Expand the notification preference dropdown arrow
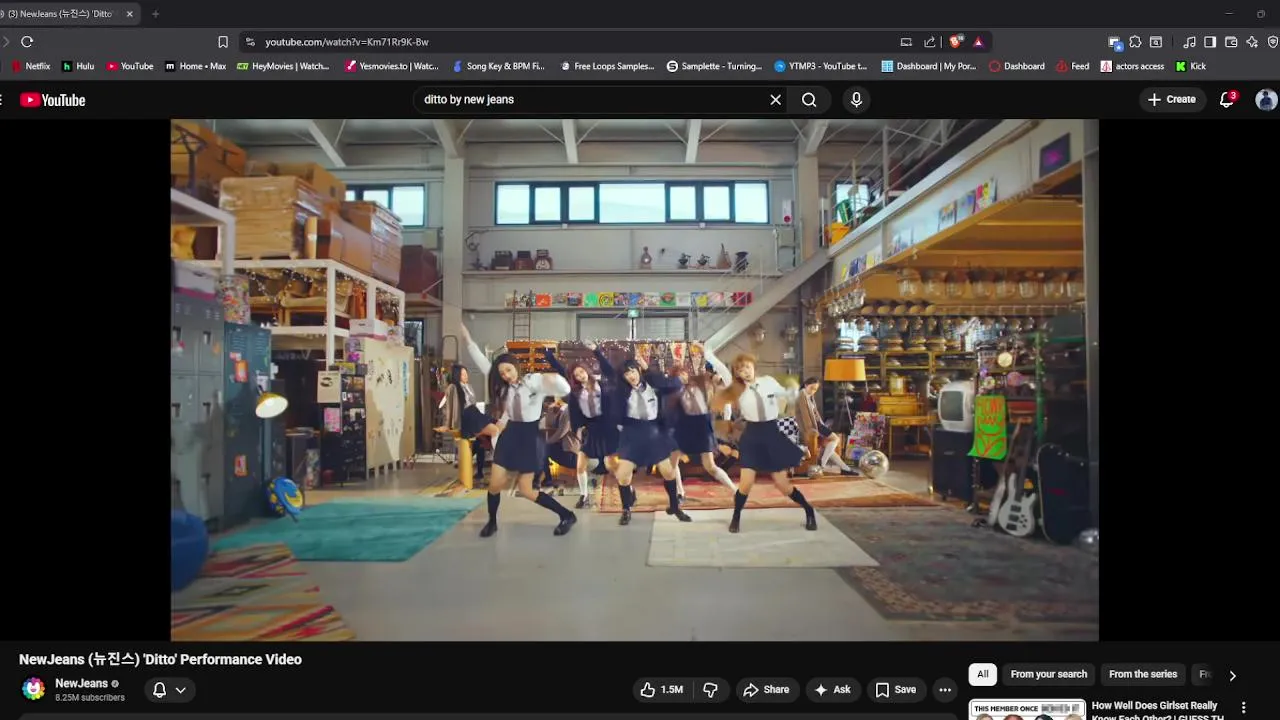Image resolution: width=1280 pixels, height=720 pixels. [x=181, y=690]
